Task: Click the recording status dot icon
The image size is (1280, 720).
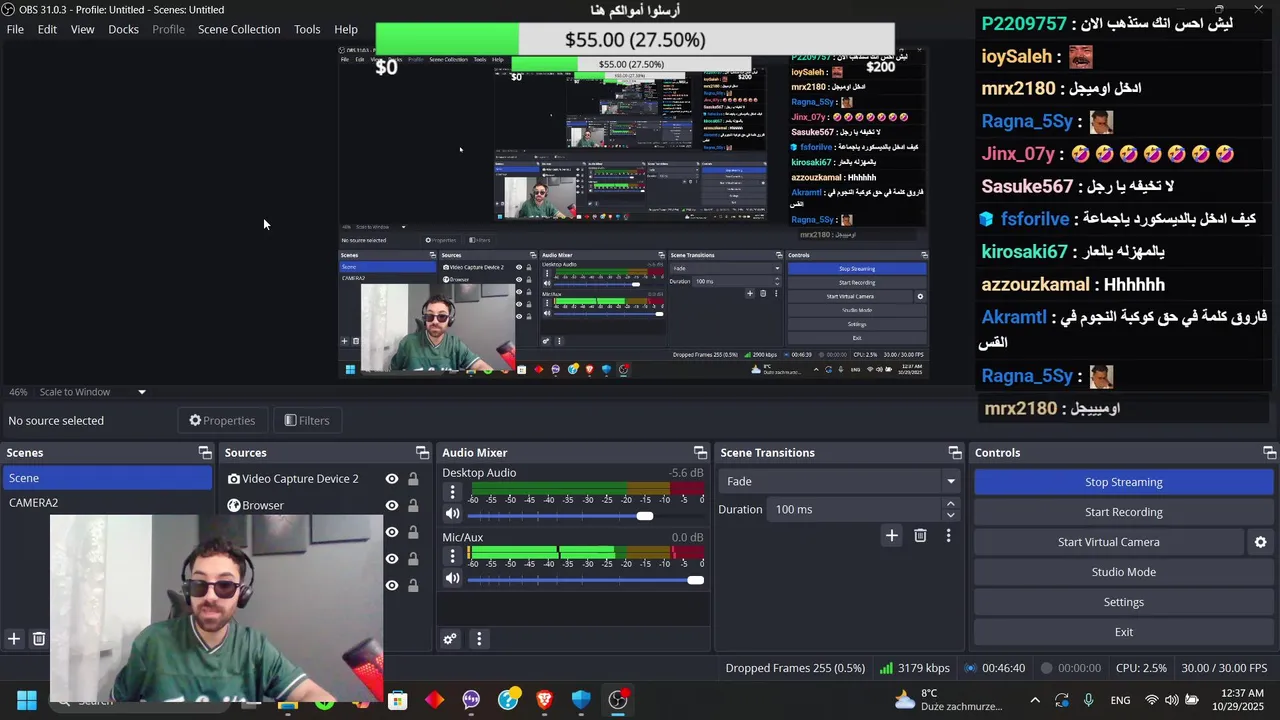Action: click(x=1047, y=668)
